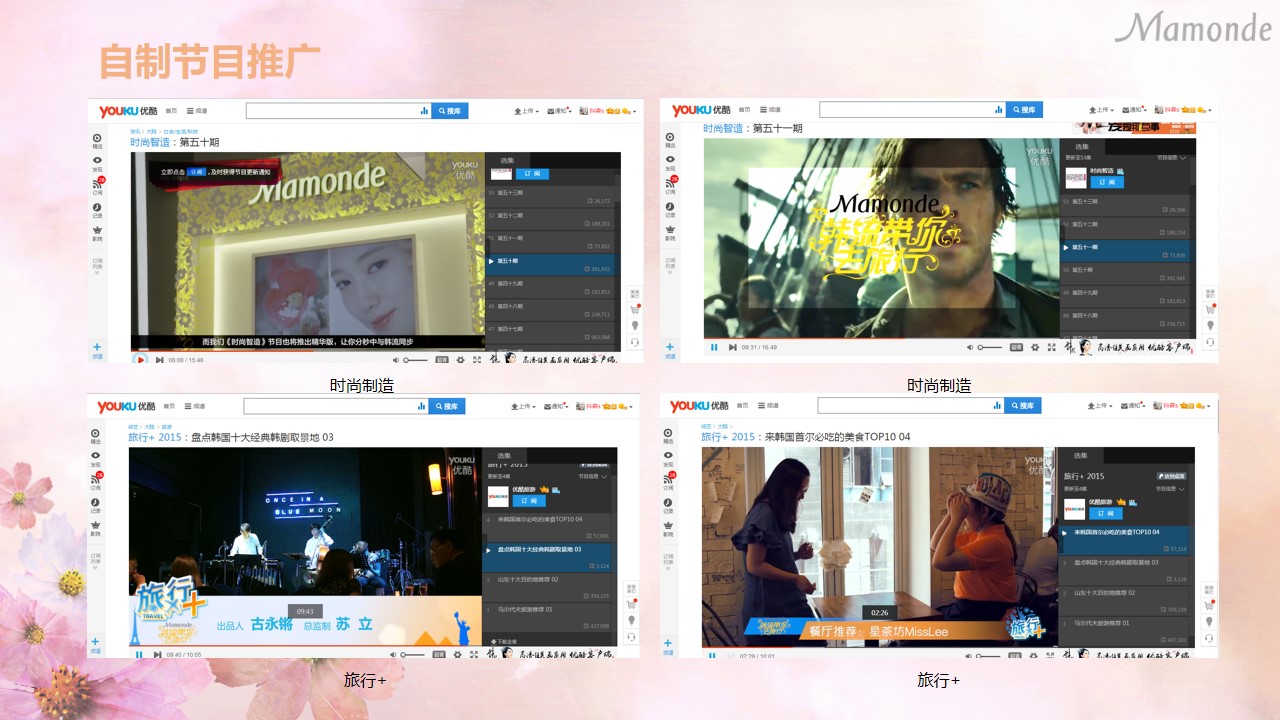Click 订阅 button in 取景地 03 playlist panel
1280x720 pixels.
[x=529, y=500]
